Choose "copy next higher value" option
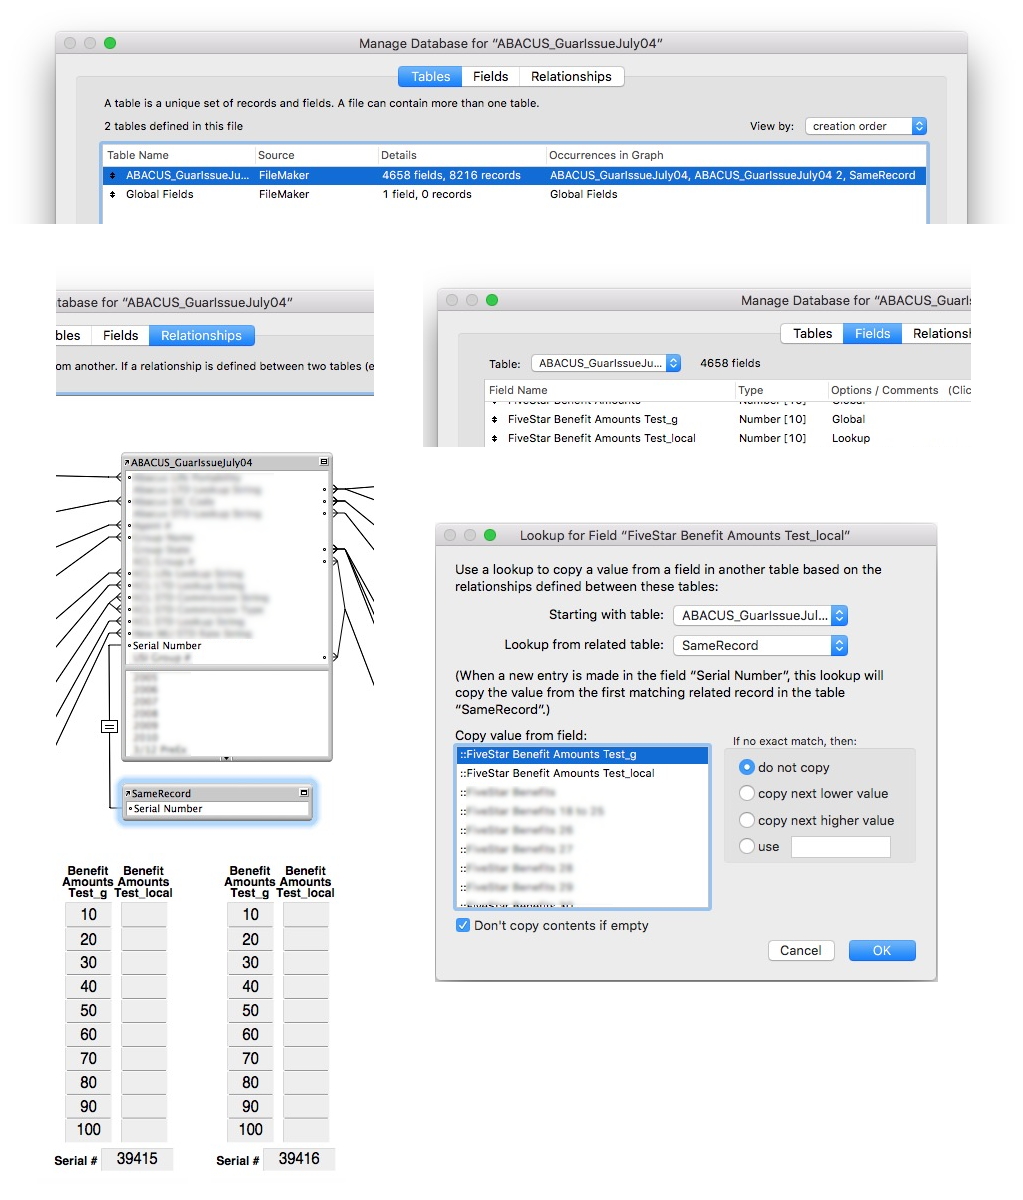 [746, 820]
